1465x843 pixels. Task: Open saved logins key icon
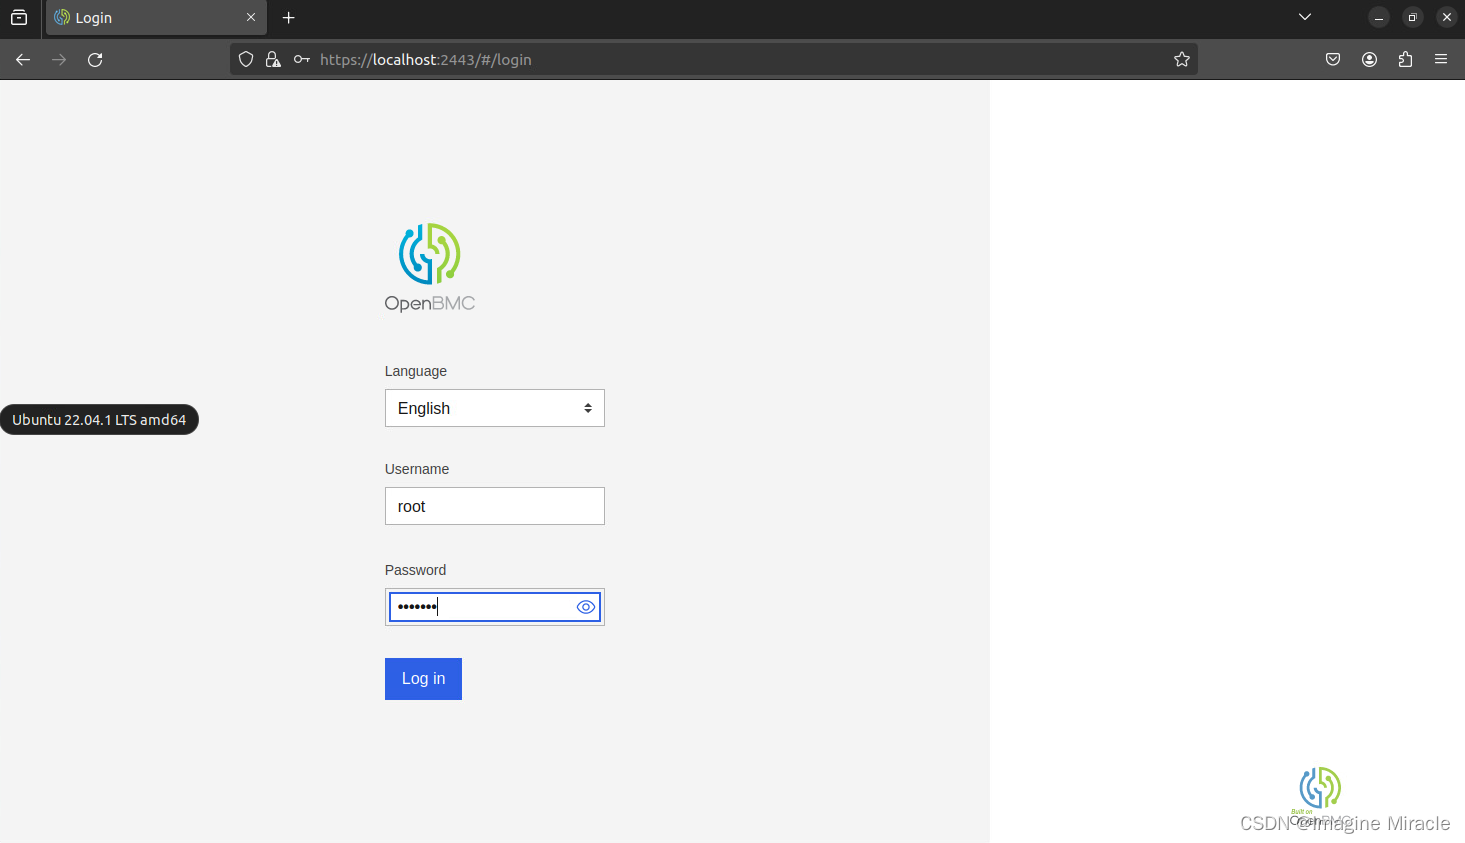click(x=302, y=60)
